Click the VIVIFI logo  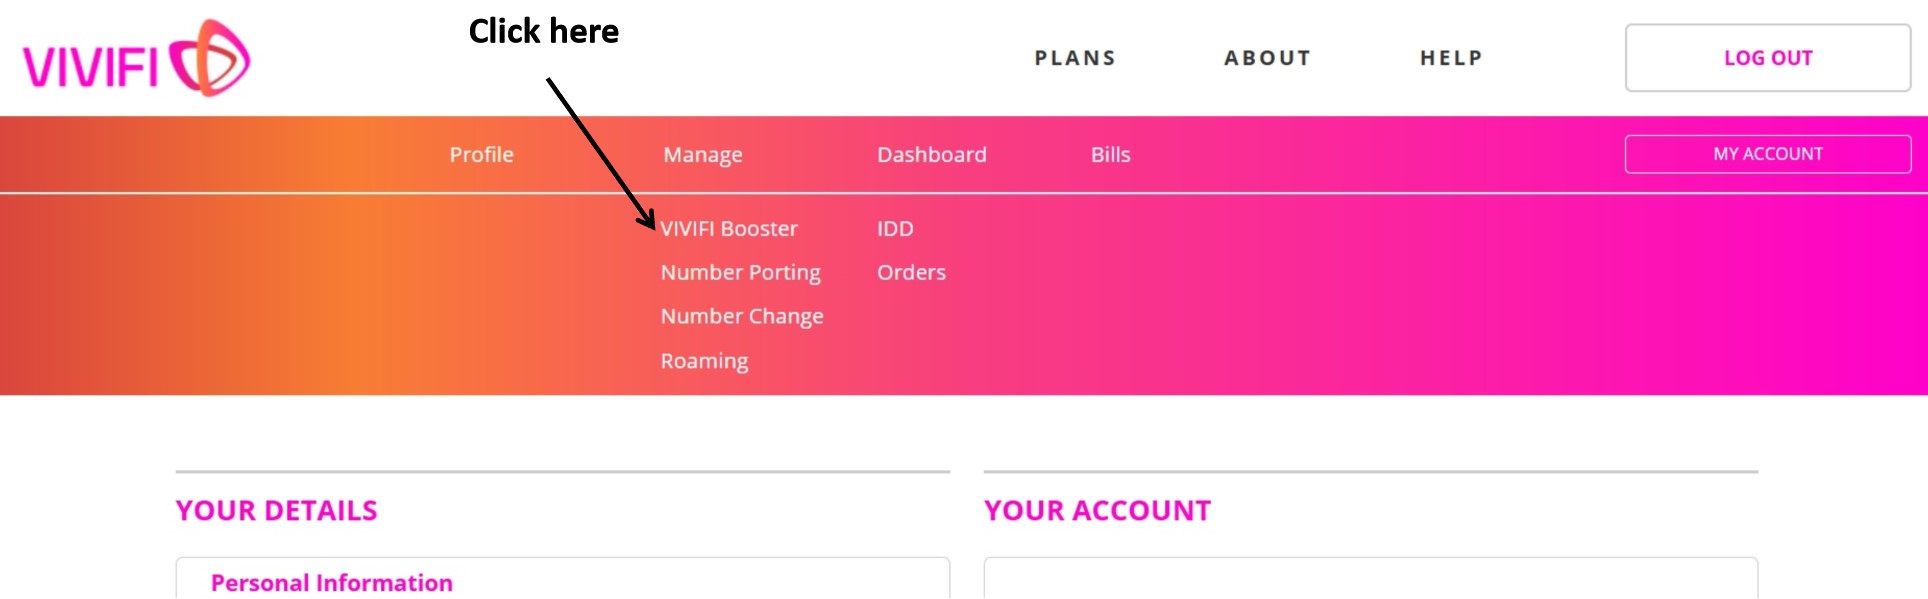coord(136,59)
